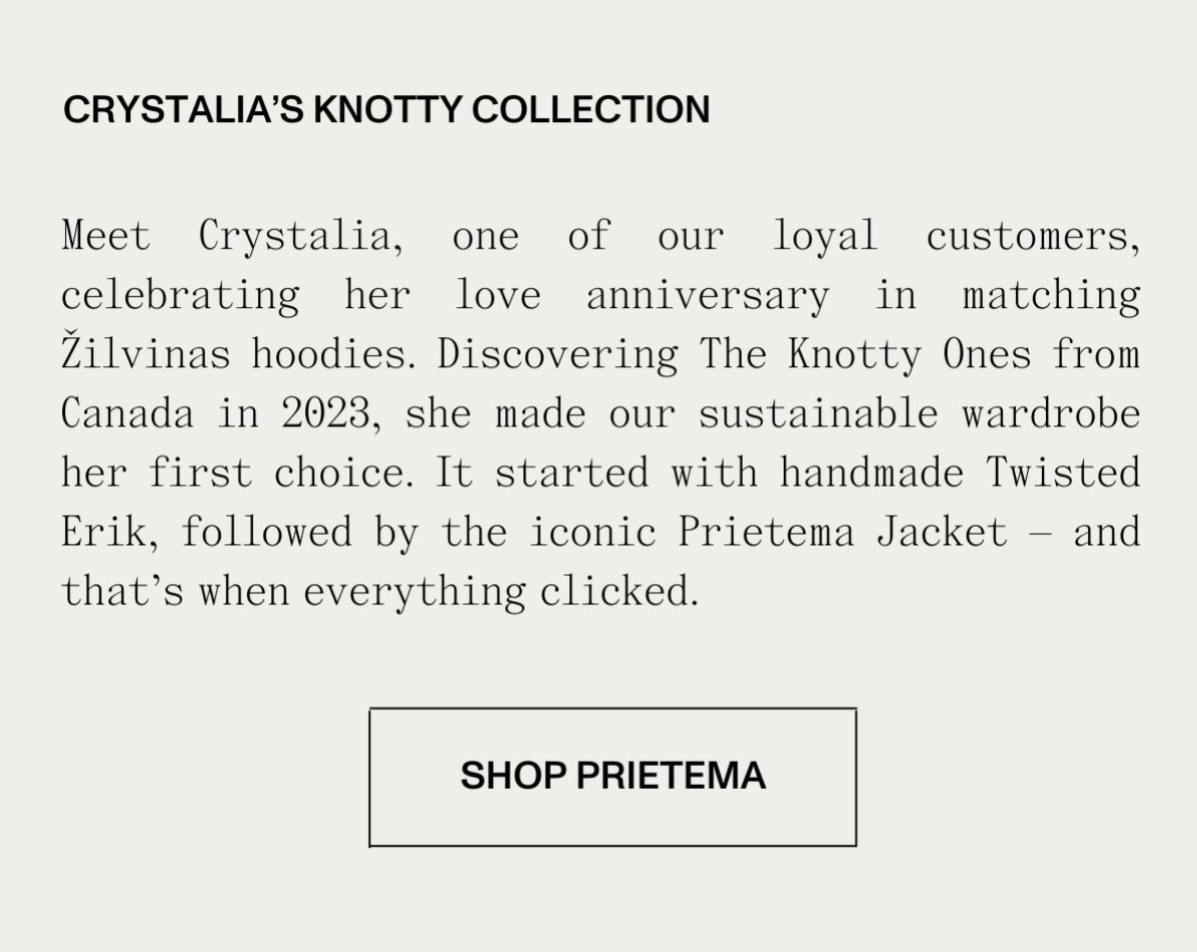Click the word Žilvinas in the paragraph

pyautogui.click(x=145, y=355)
